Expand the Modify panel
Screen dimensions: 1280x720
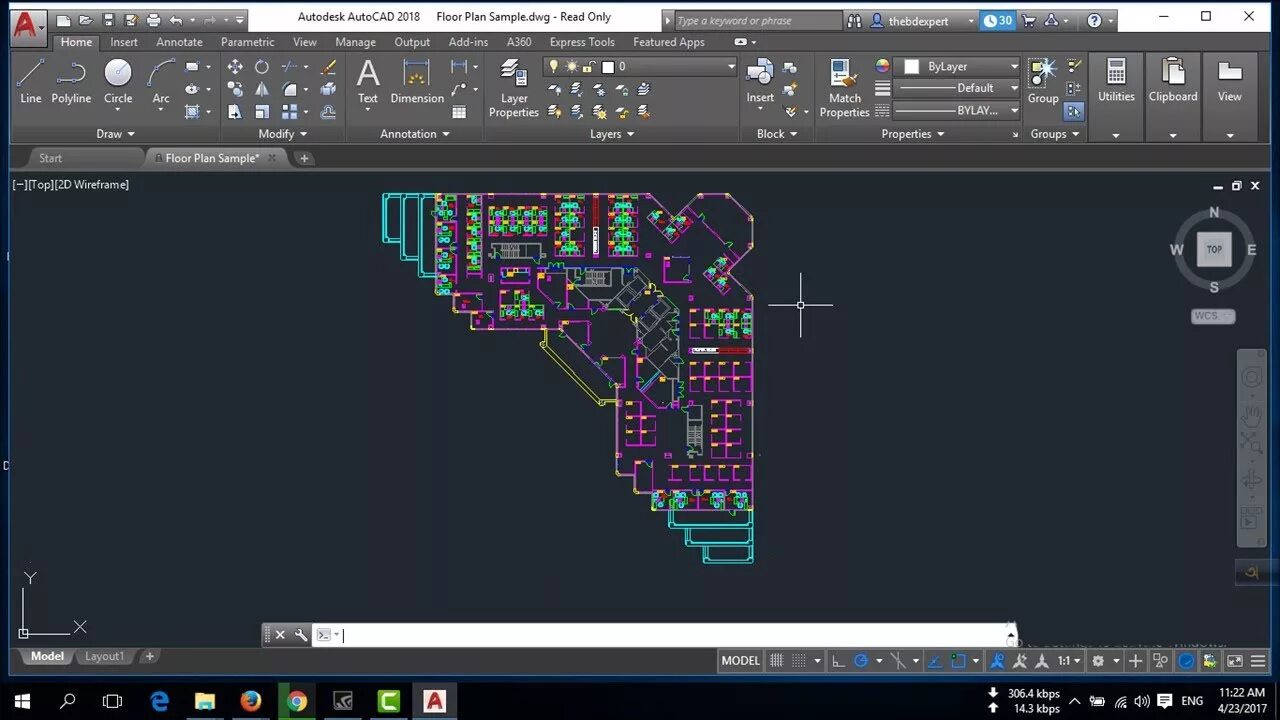(x=283, y=134)
